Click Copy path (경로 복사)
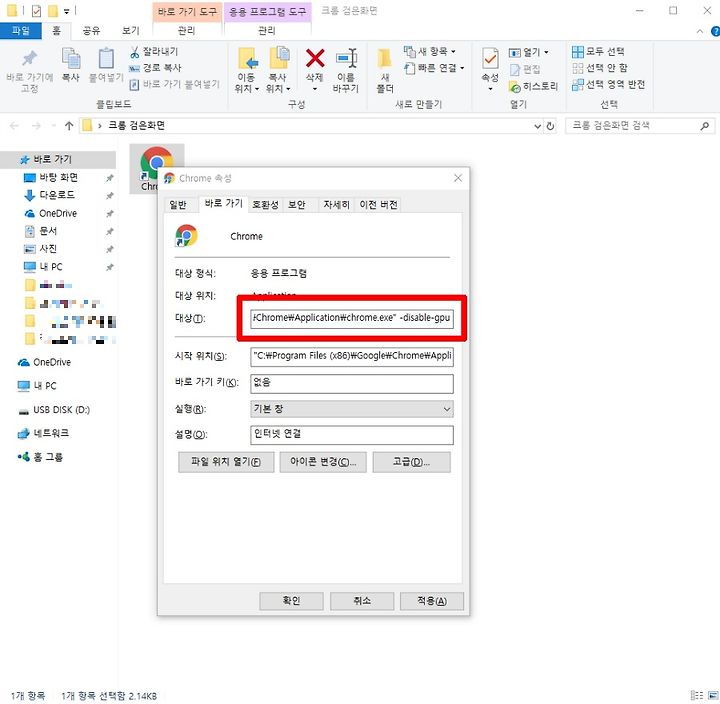Viewport: 720px width, 704px height. point(155,68)
